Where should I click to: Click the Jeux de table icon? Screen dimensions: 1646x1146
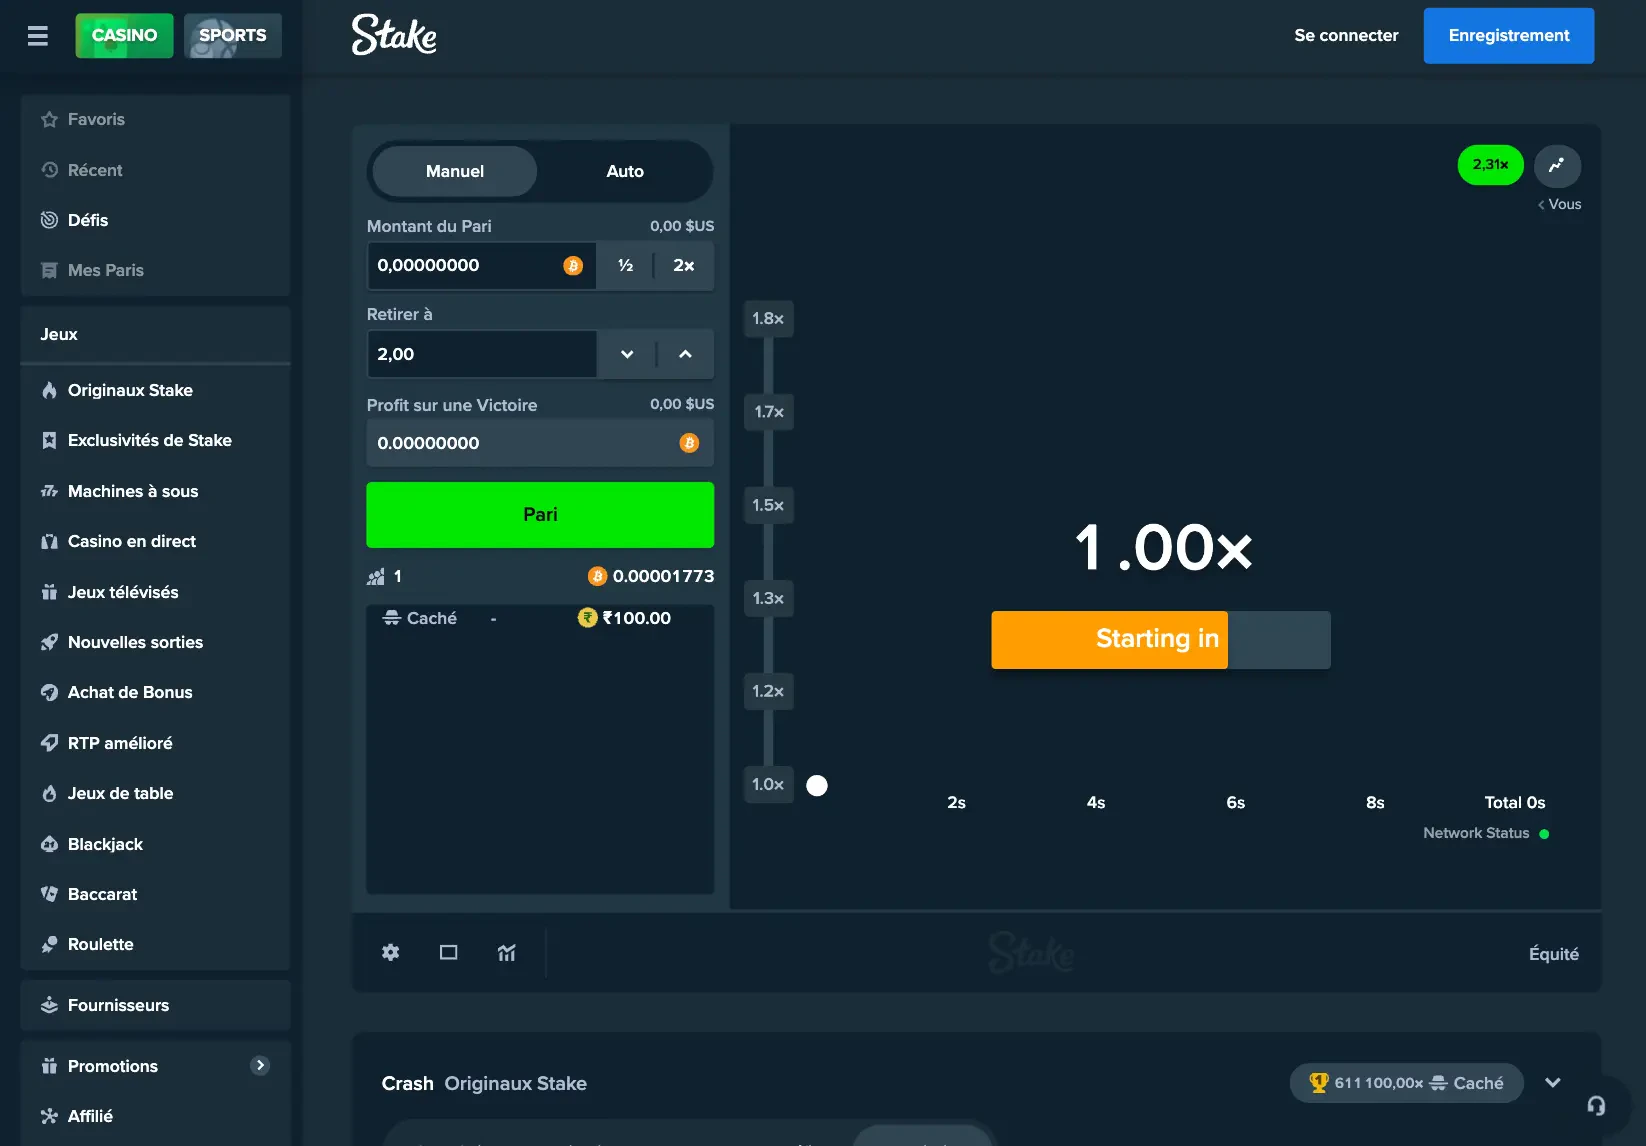click(x=49, y=793)
